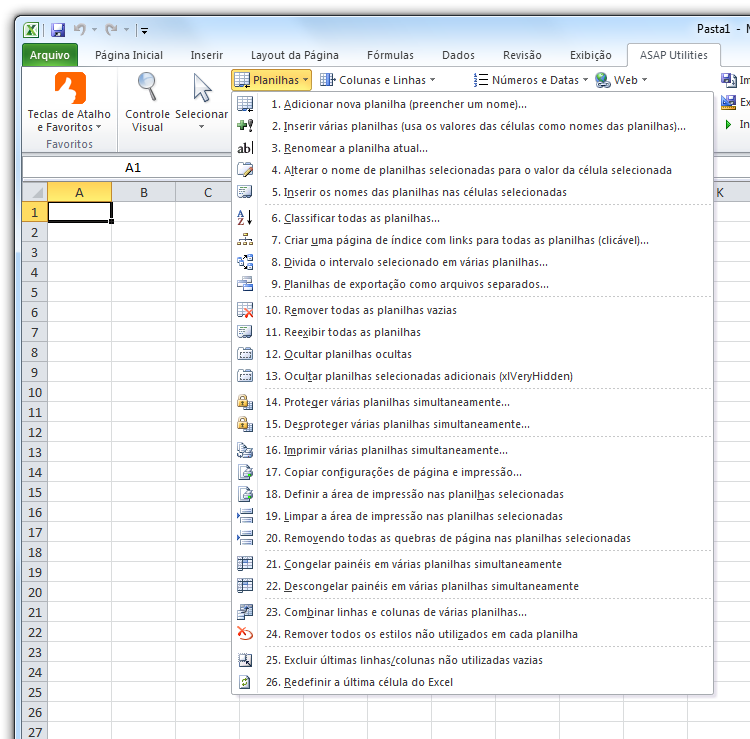This screenshot has width=750, height=739.
Task: Select row 10 header
Action: pyautogui.click(x=35, y=393)
